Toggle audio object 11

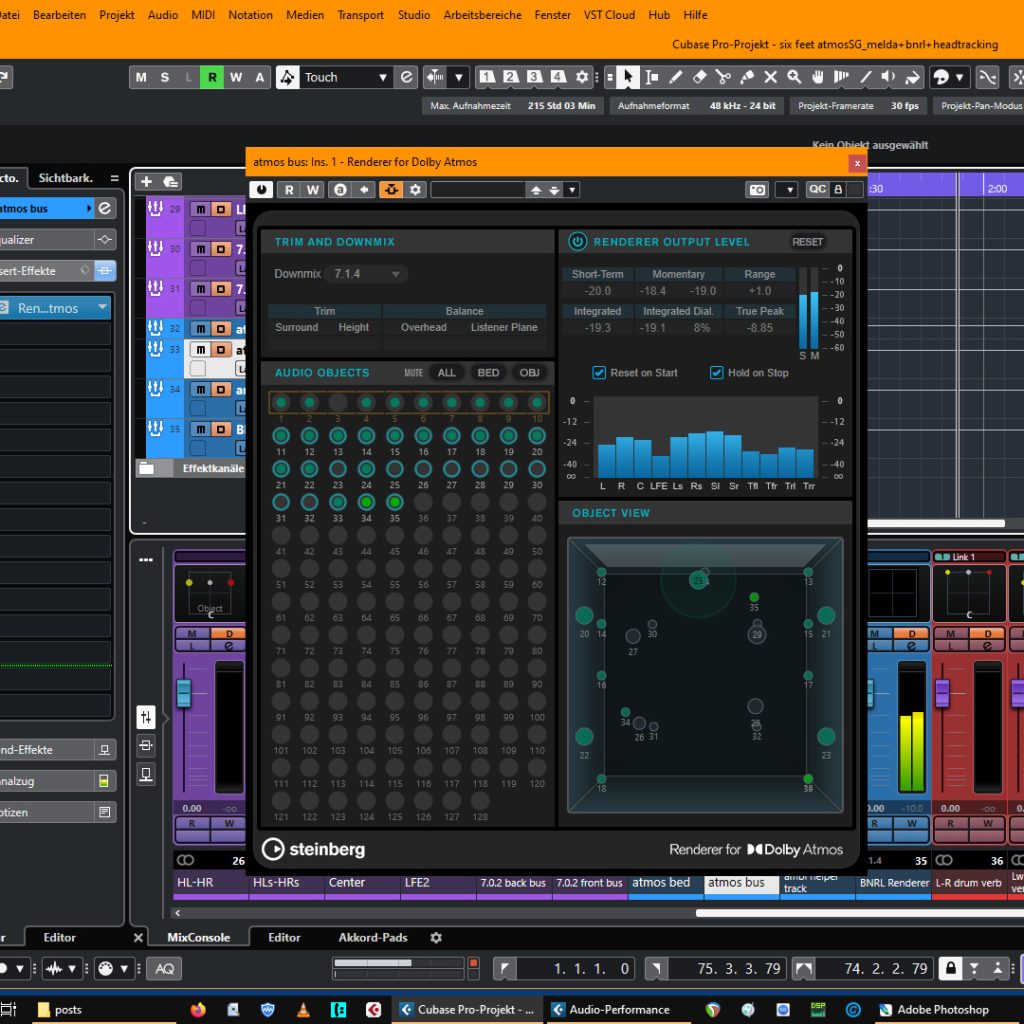point(281,436)
